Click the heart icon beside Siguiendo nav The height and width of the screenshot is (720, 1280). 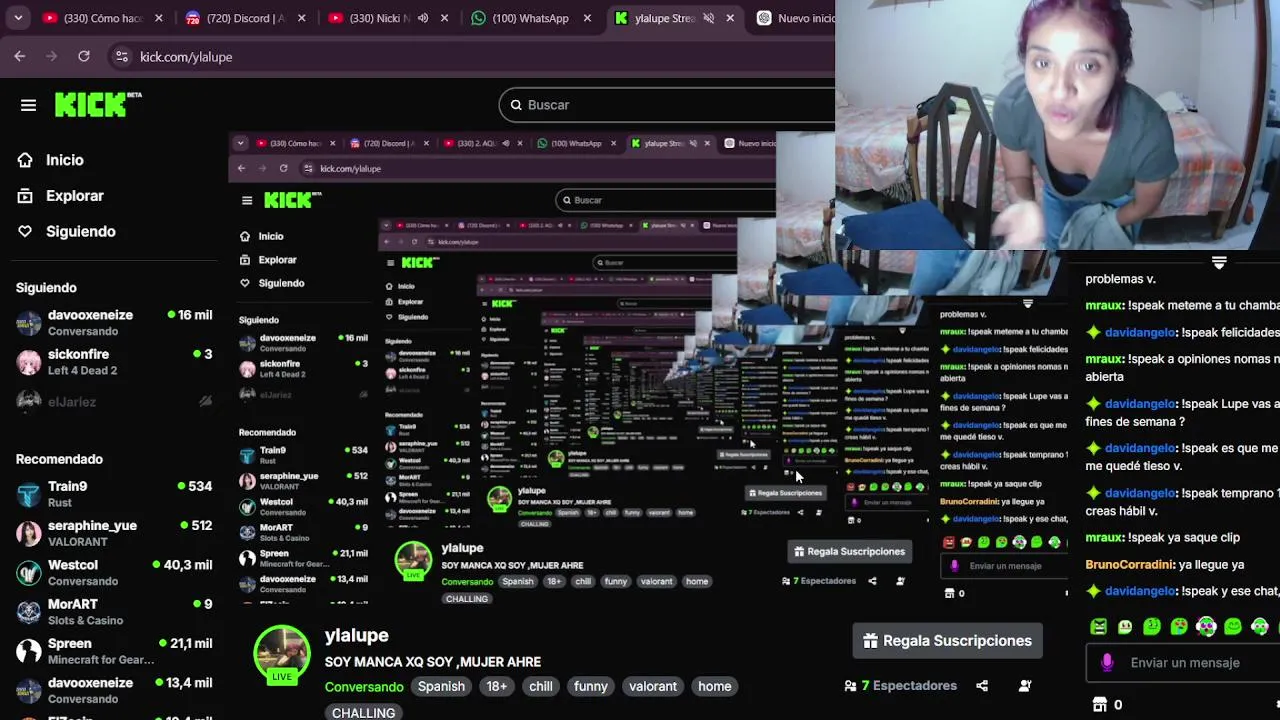tap(25, 231)
